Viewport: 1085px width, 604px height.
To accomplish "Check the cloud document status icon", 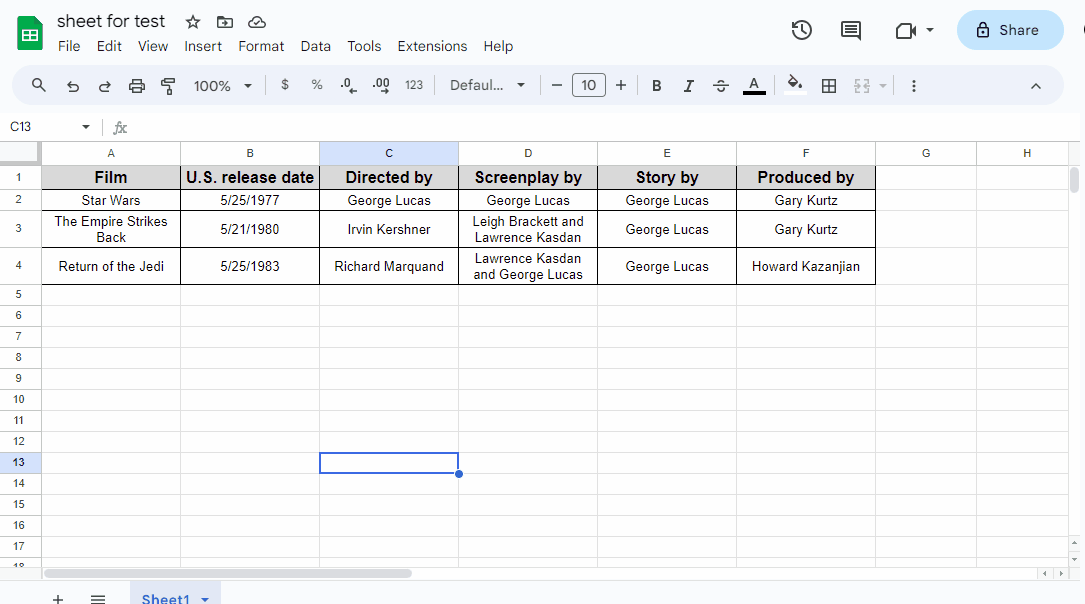I will (257, 22).
